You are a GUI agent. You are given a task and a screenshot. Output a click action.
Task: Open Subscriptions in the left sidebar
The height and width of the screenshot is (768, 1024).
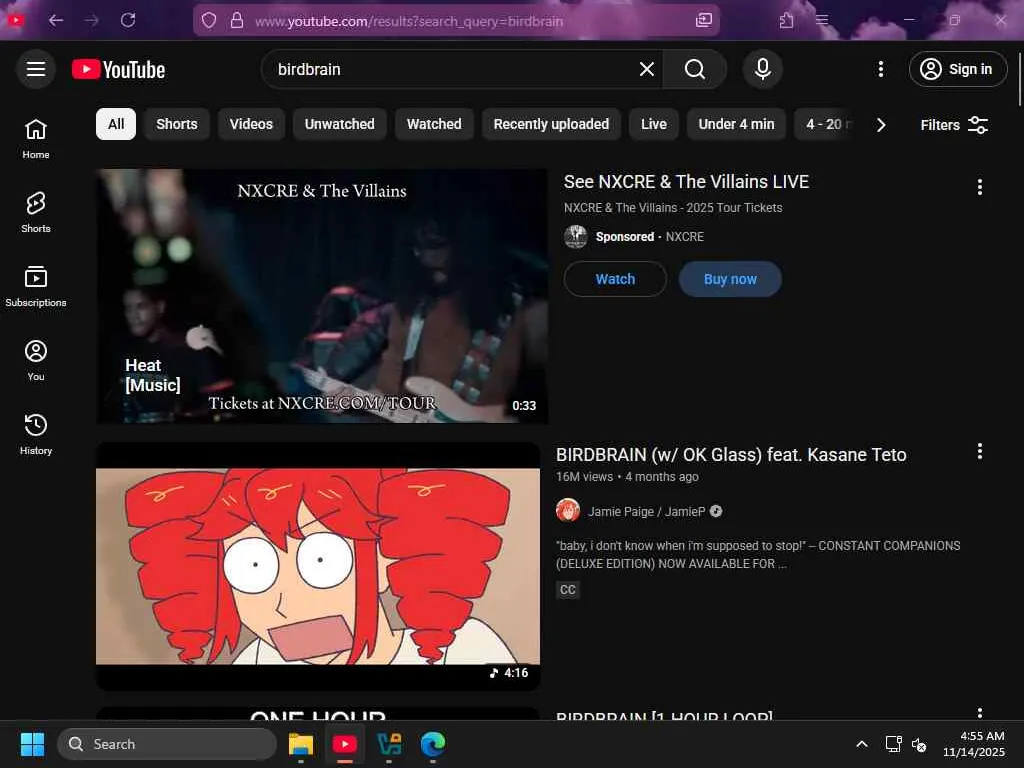36,286
